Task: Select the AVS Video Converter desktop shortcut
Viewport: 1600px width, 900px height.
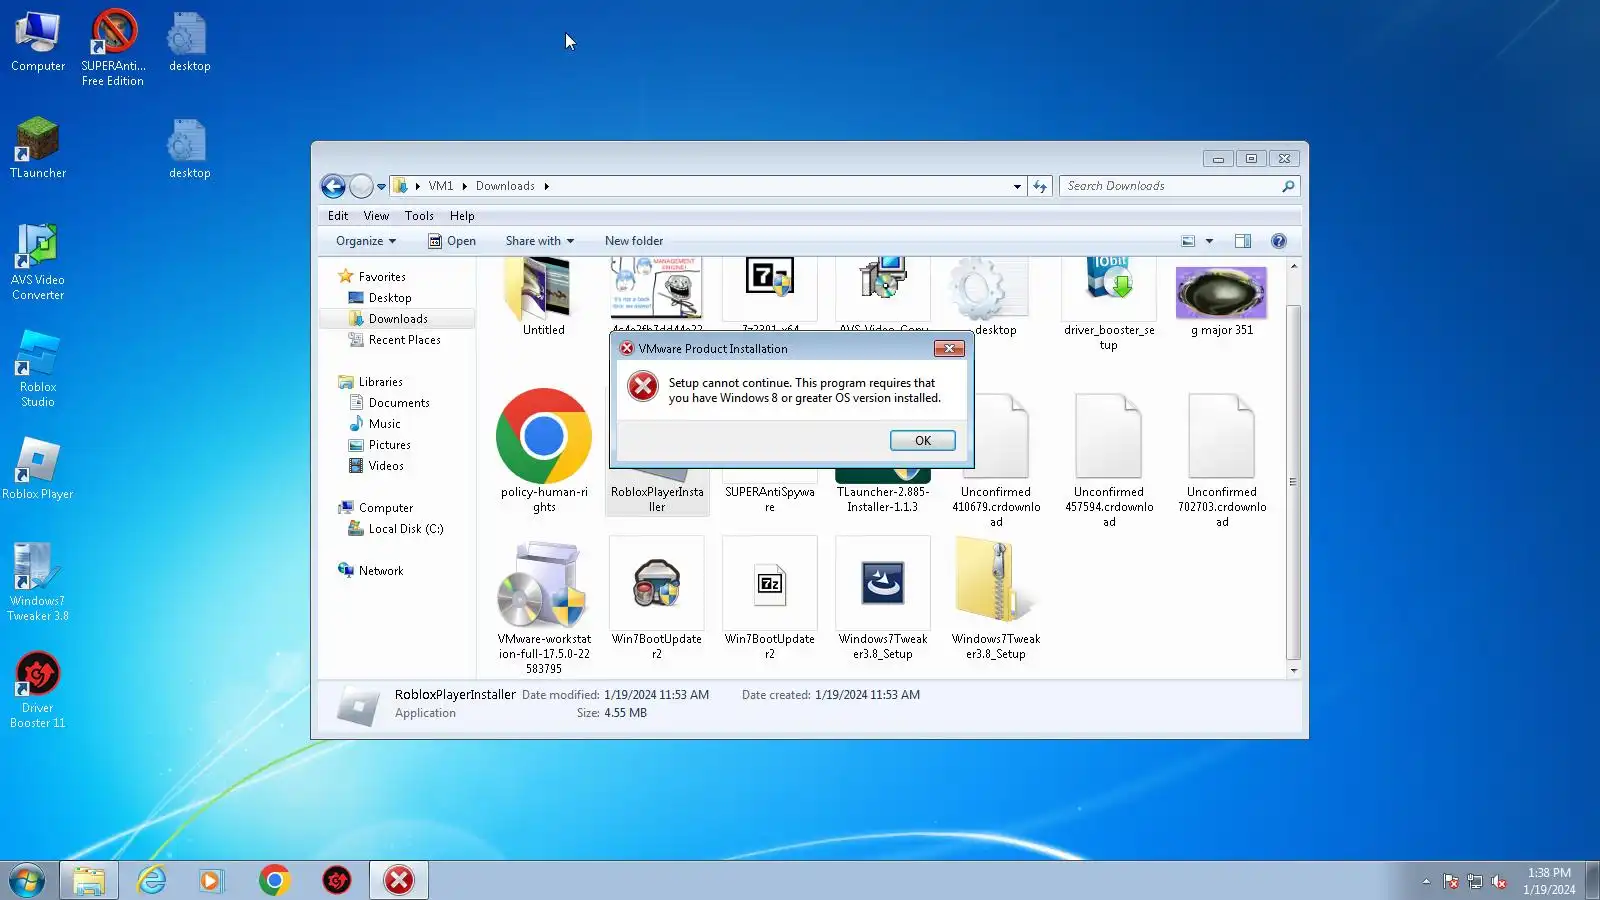Action: (x=38, y=262)
